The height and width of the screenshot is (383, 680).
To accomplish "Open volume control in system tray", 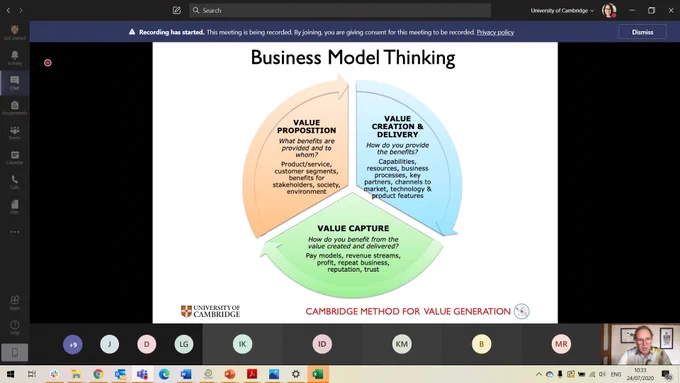I will coord(602,374).
